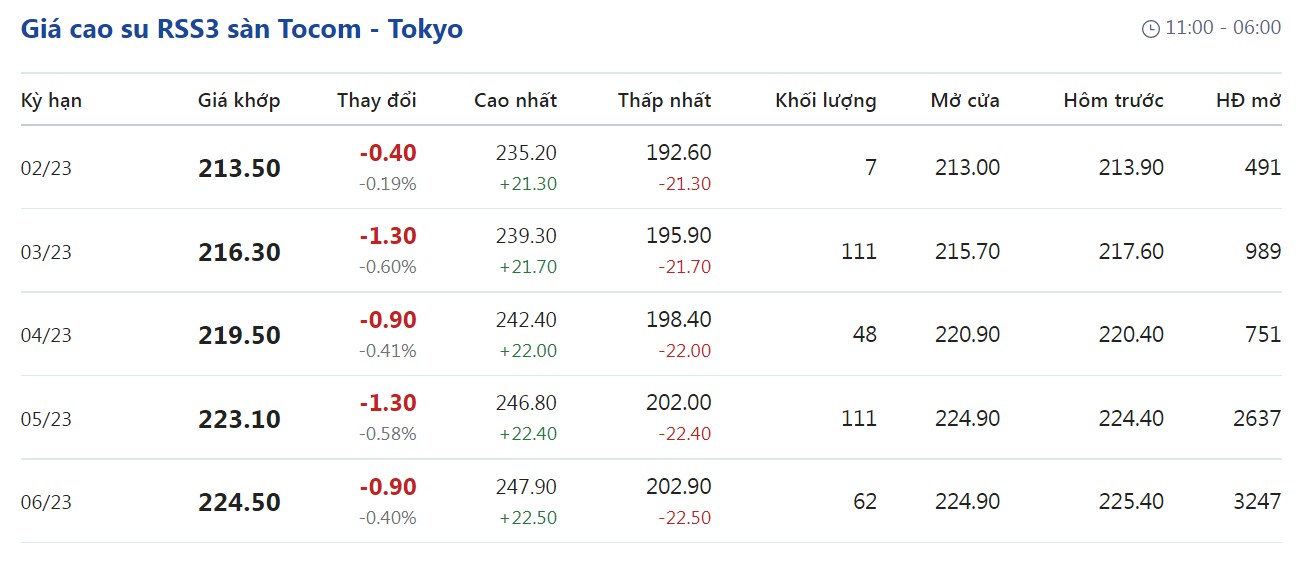The image size is (1301, 573).
Task: Select the 05/23 contract term
Action: [46, 419]
